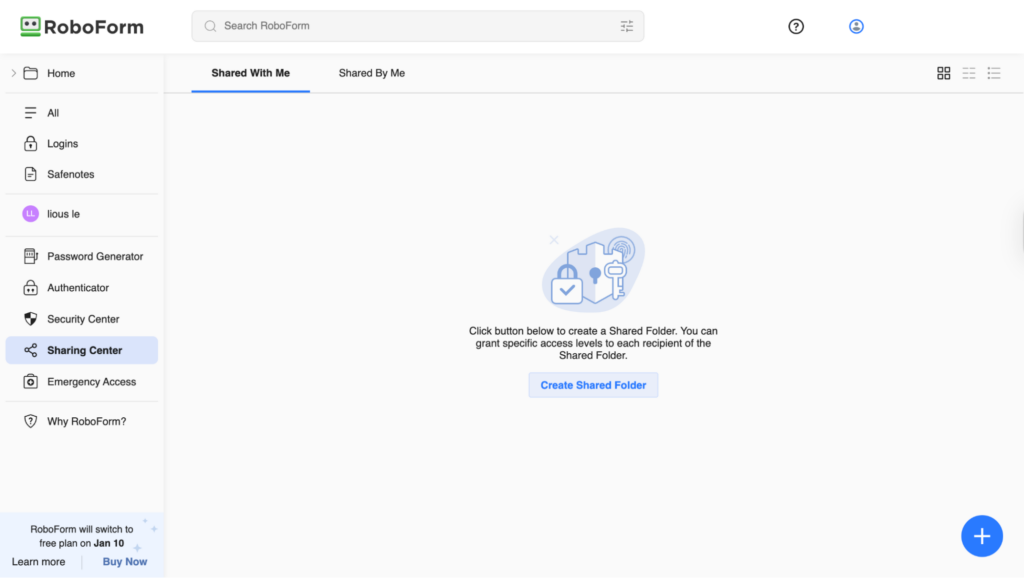Focus the Search RoboForm input field
The height and width of the screenshot is (578, 1024).
418,26
